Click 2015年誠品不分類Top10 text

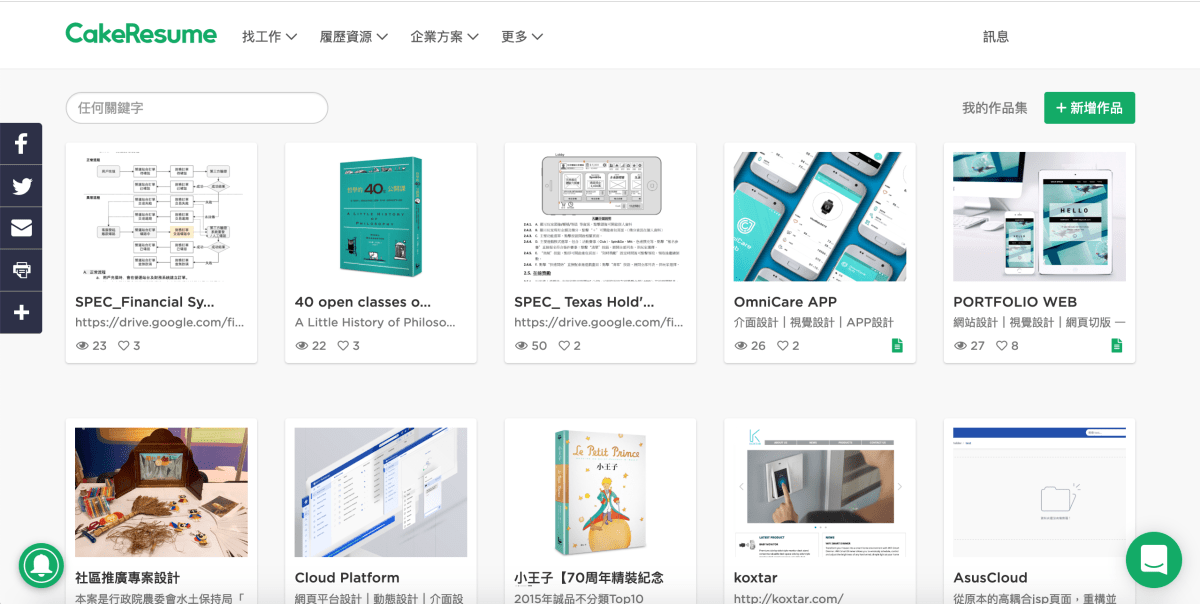coord(580,598)
